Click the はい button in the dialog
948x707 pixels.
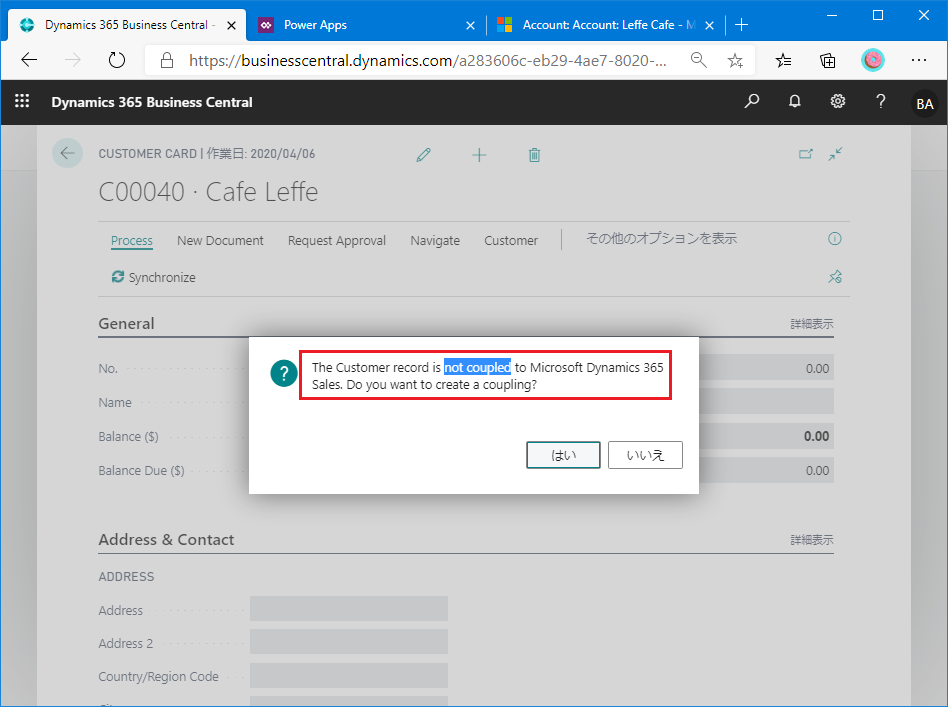563,455
